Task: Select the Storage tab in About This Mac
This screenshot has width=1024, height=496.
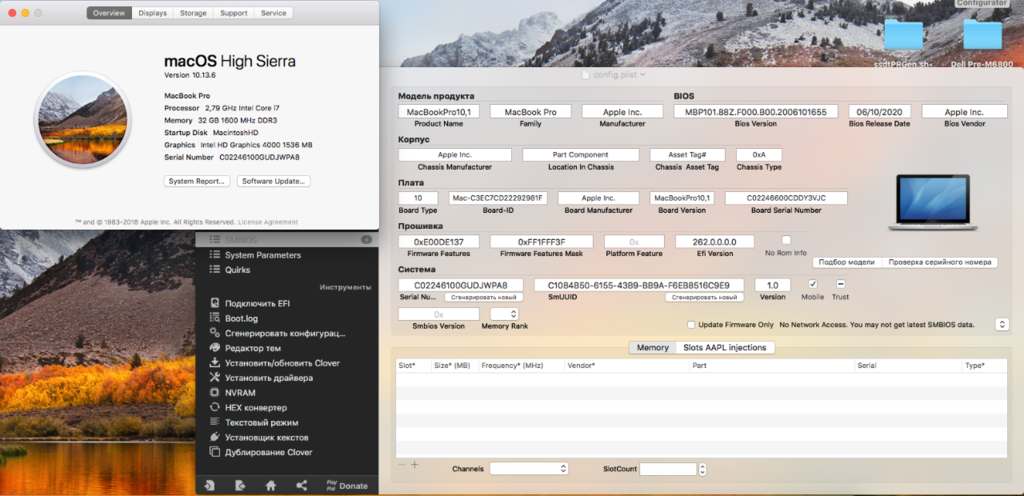Action: click(x=193, y=13)
